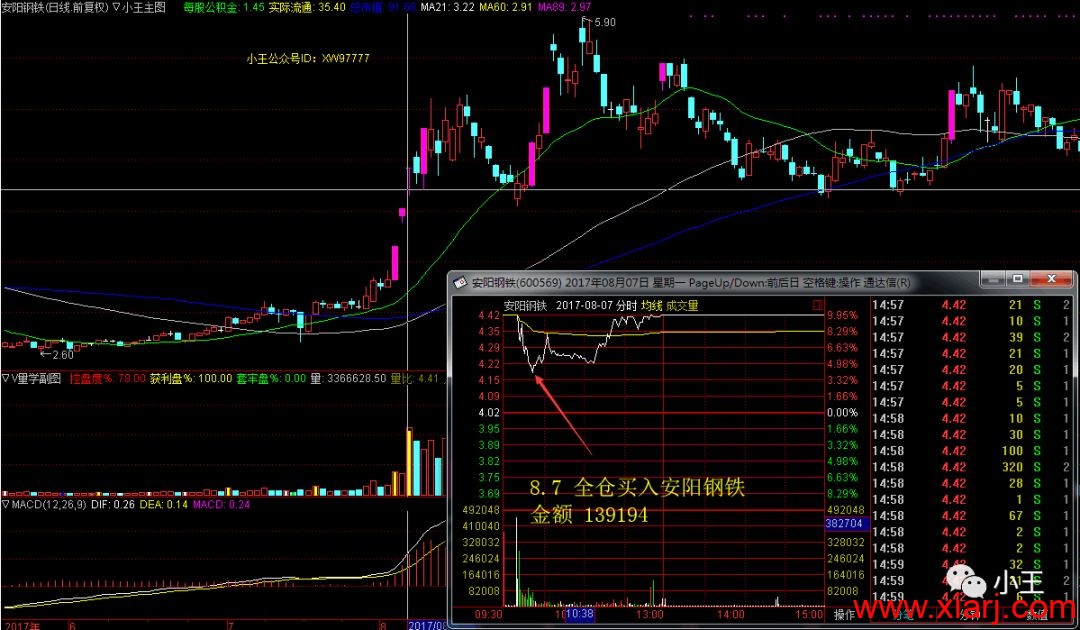The height and width of the screenshot is (630, 1080).
Task: Click the DEA: 0.14 value
Action: tap(164, 505)
